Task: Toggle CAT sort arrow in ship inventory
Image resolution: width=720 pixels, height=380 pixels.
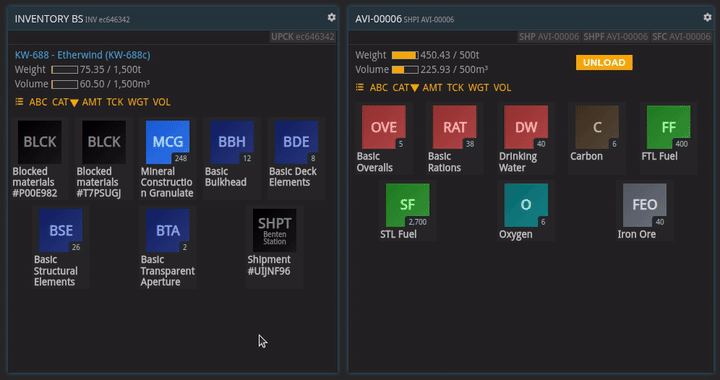Action: (x=415, y=88)
